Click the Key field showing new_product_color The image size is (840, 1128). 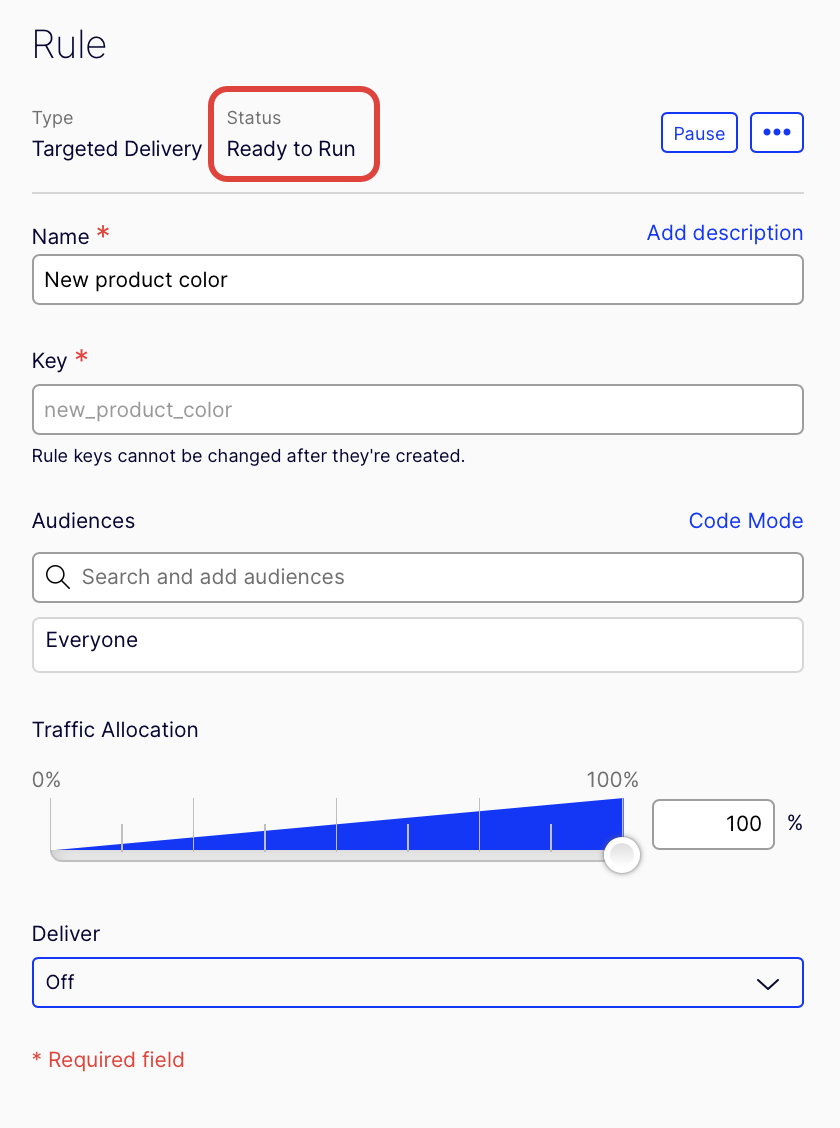point(417,410)
